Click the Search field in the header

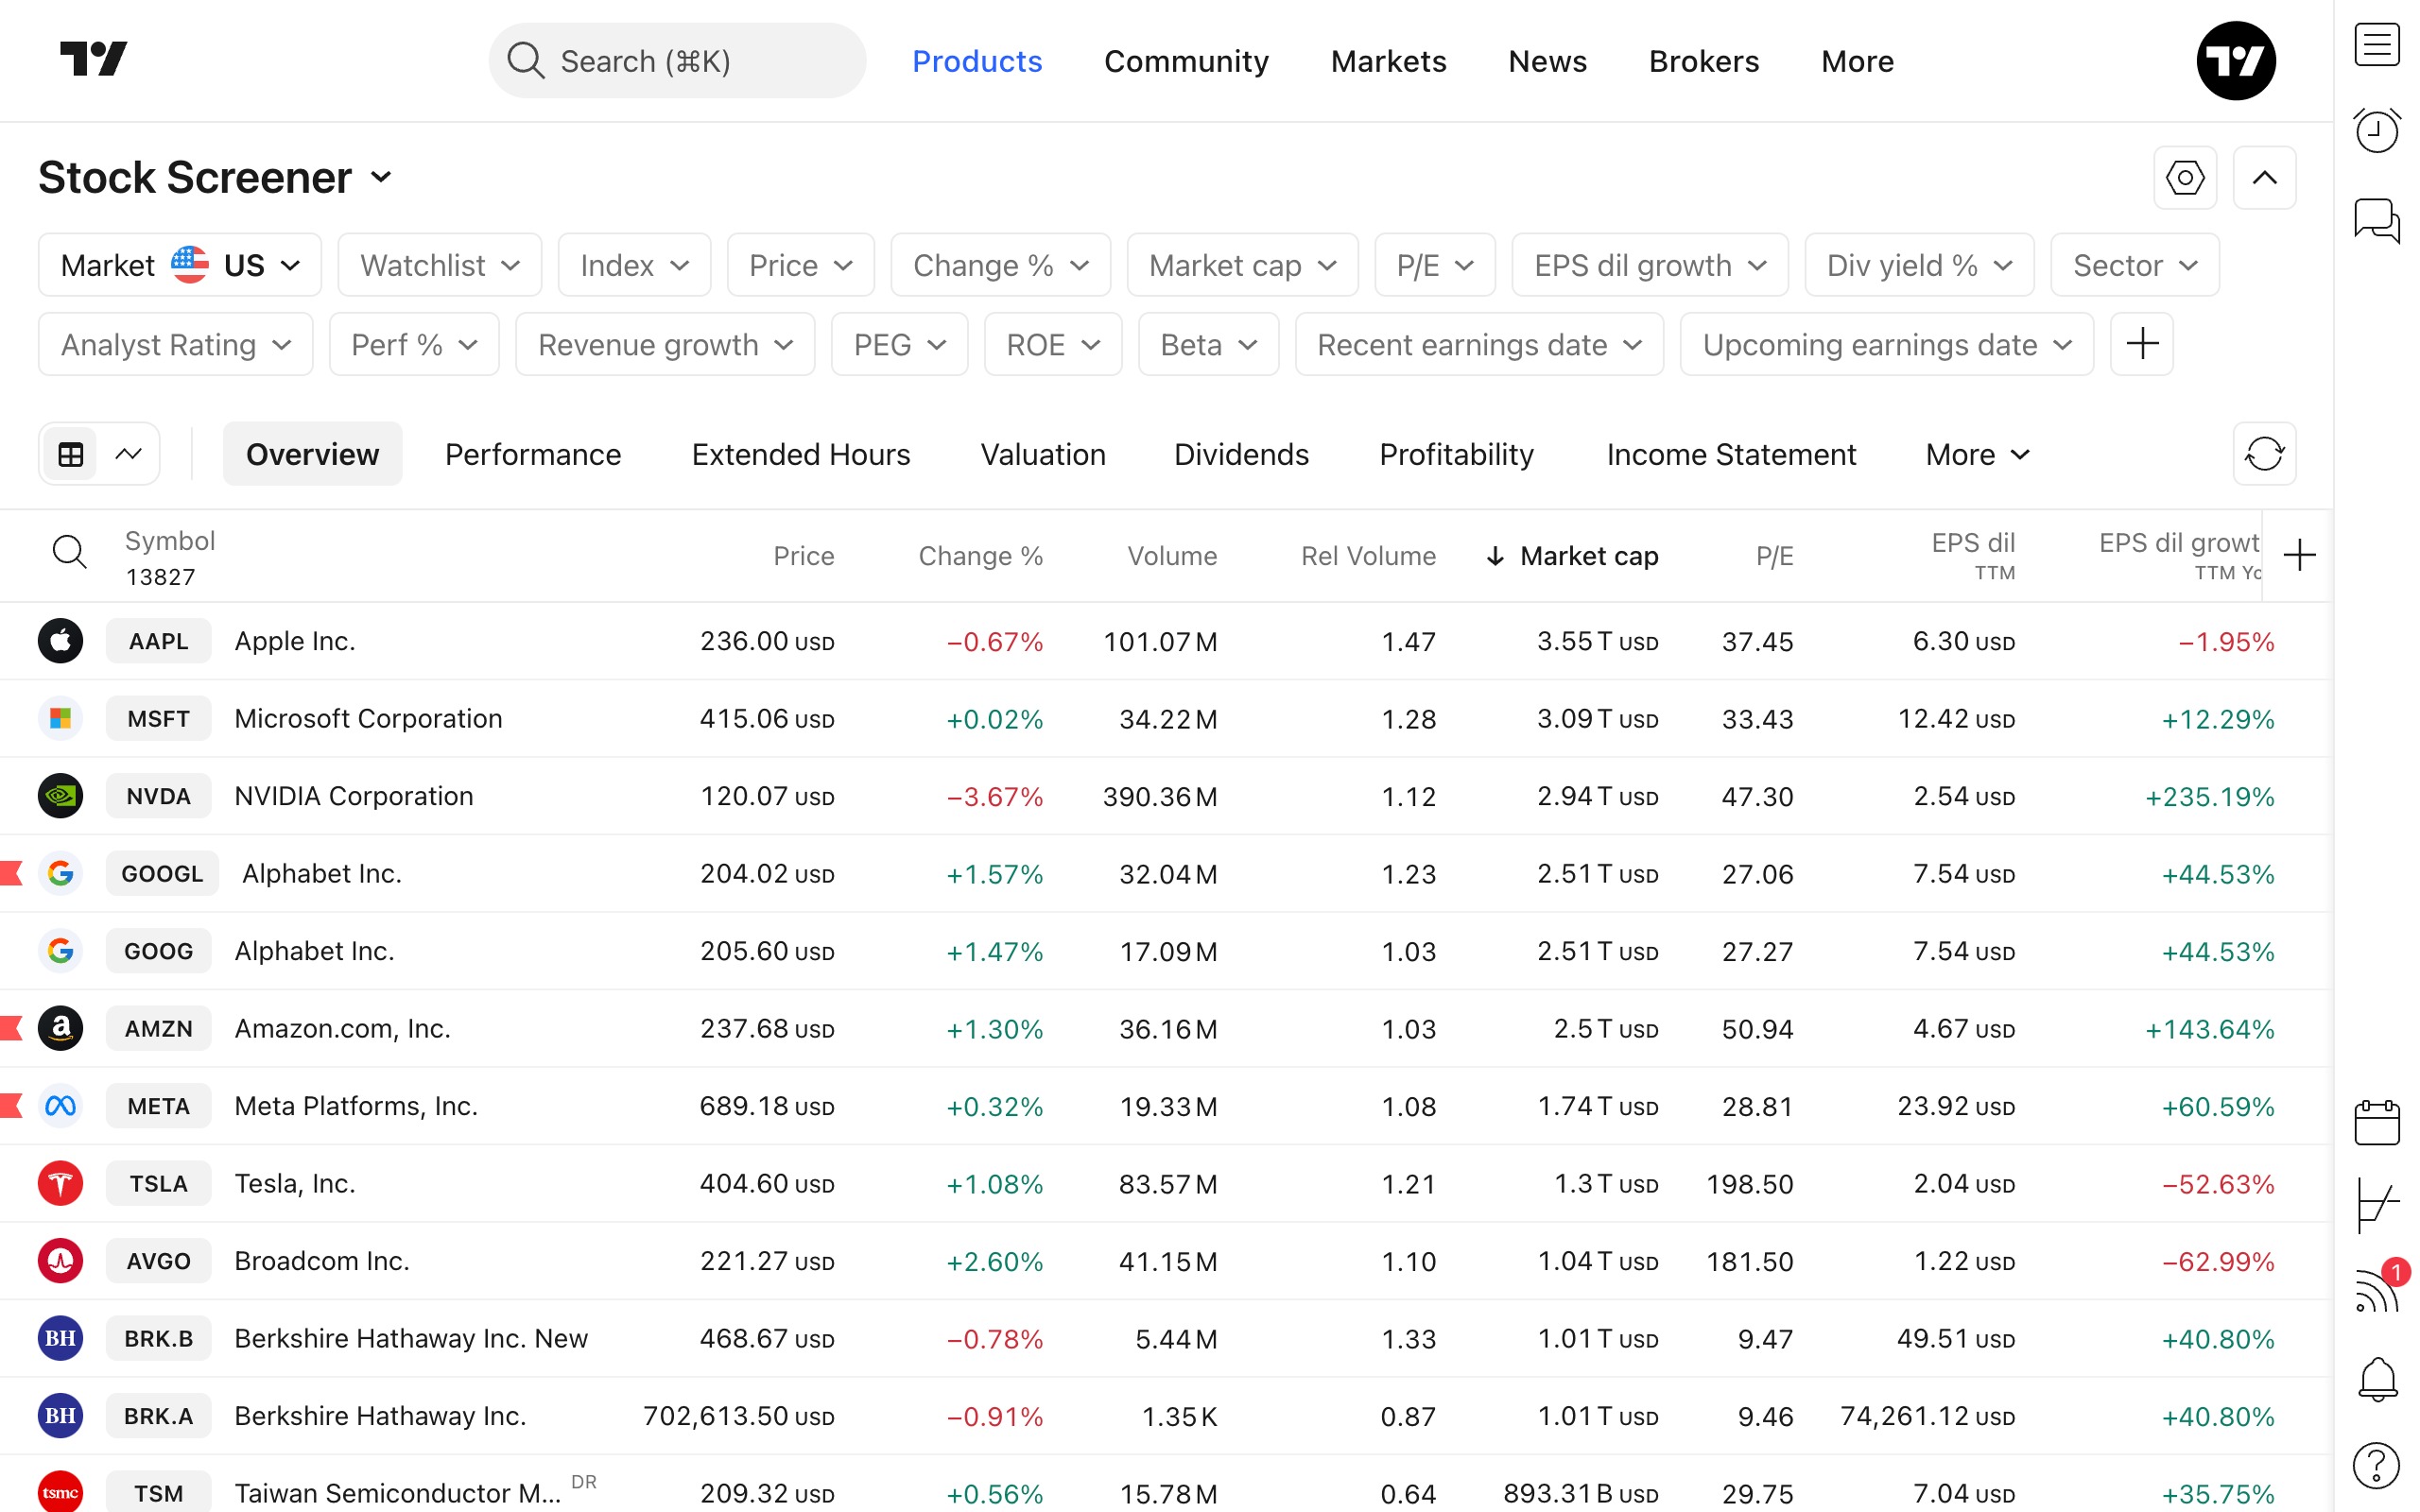[677, 61]
